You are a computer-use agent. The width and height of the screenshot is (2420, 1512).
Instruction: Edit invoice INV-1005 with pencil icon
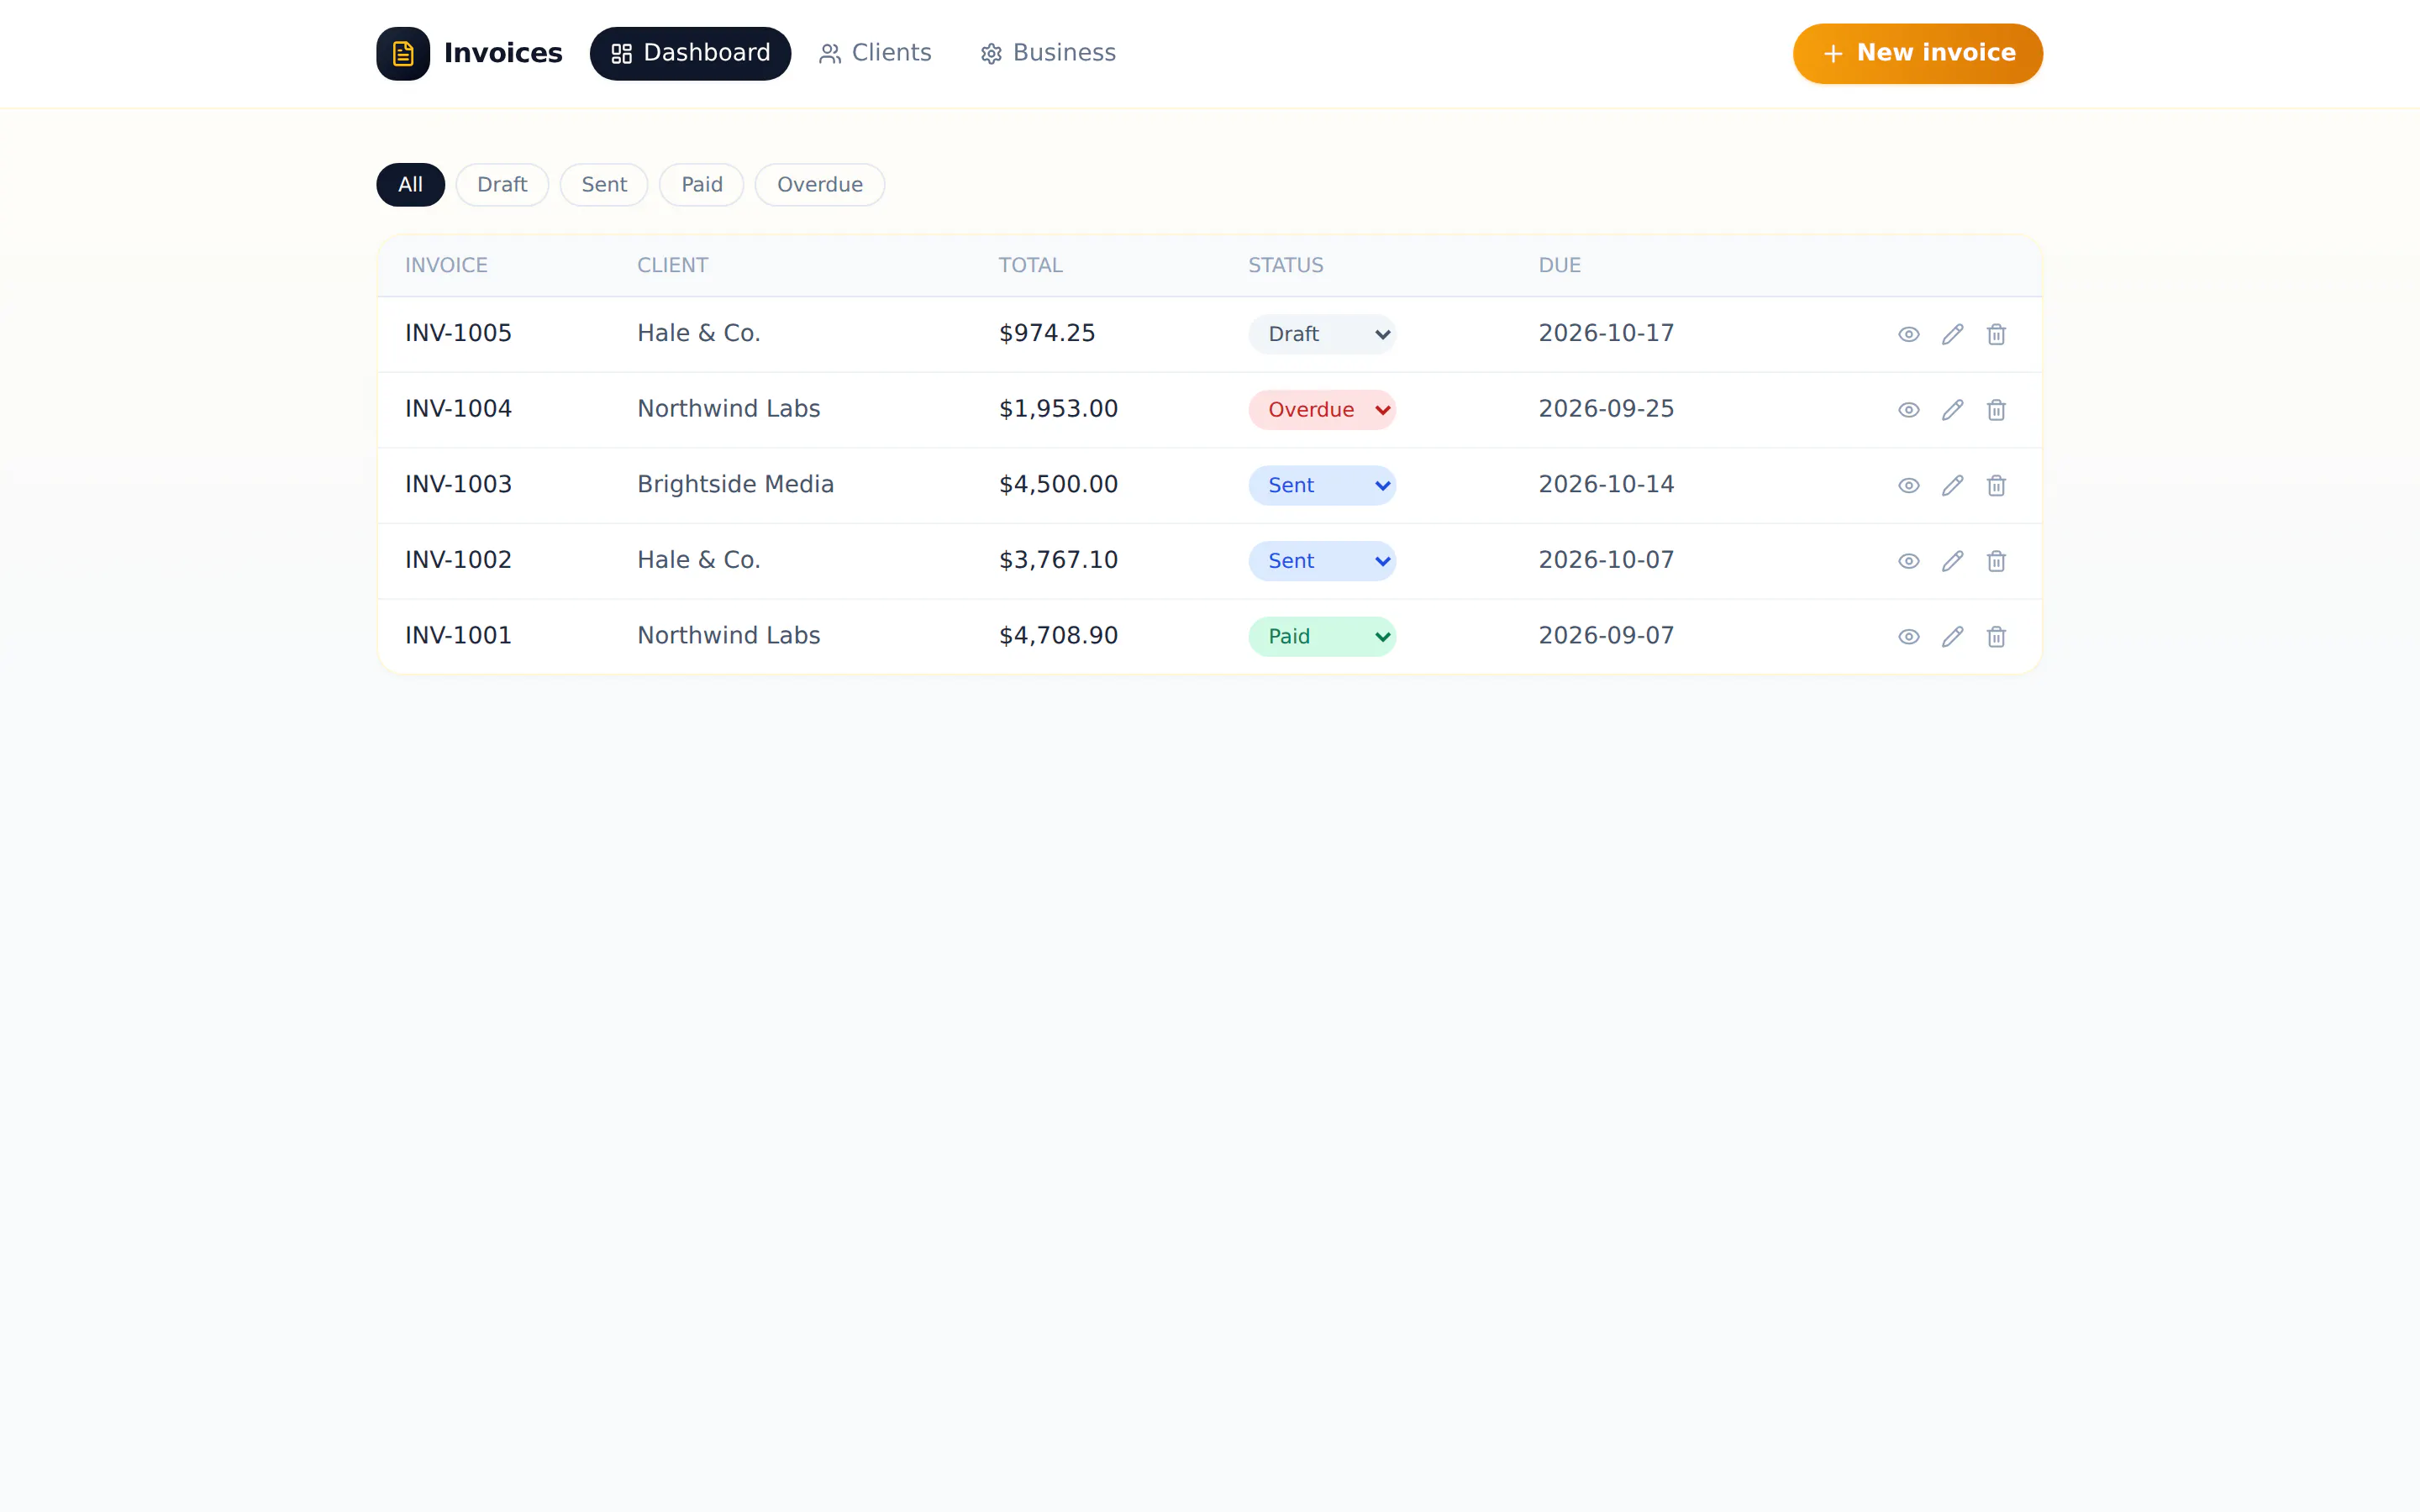(1952, 334)
